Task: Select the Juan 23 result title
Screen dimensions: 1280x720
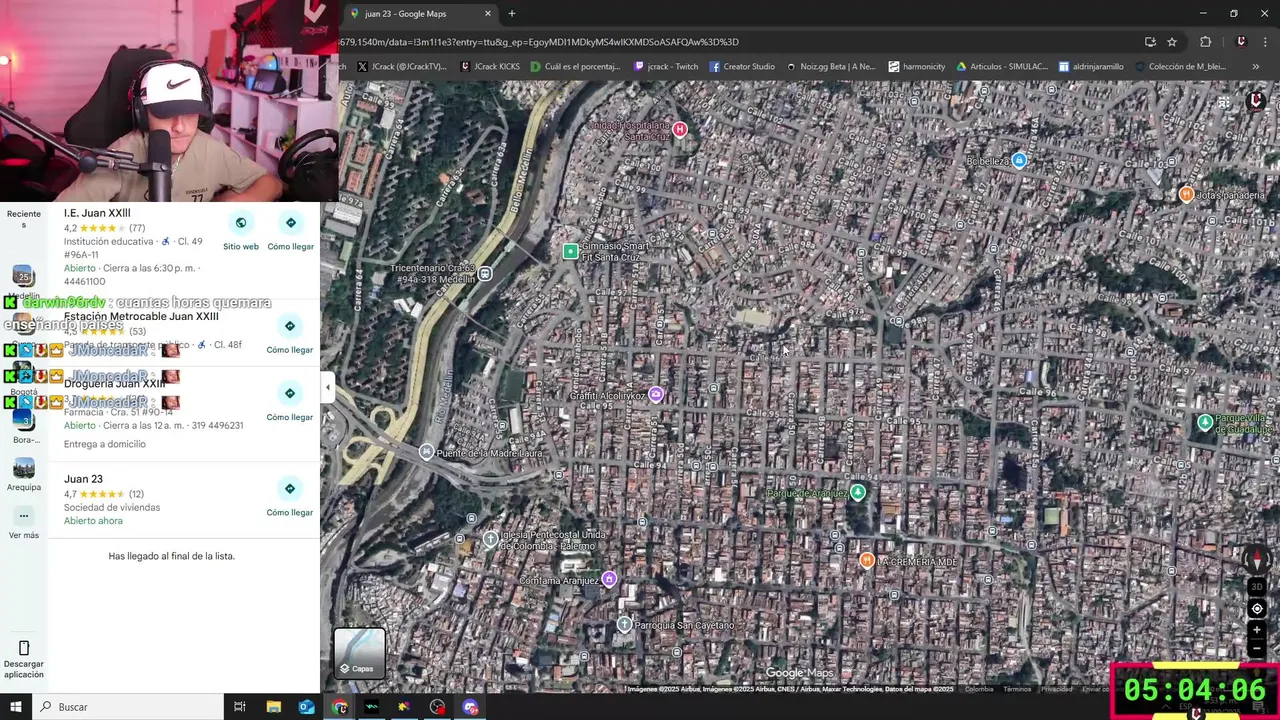Action: click(x=83, y=479)
